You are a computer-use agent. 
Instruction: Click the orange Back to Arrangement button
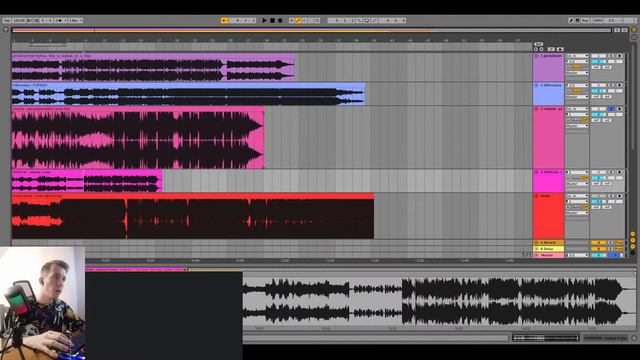[x=224, y=20]
